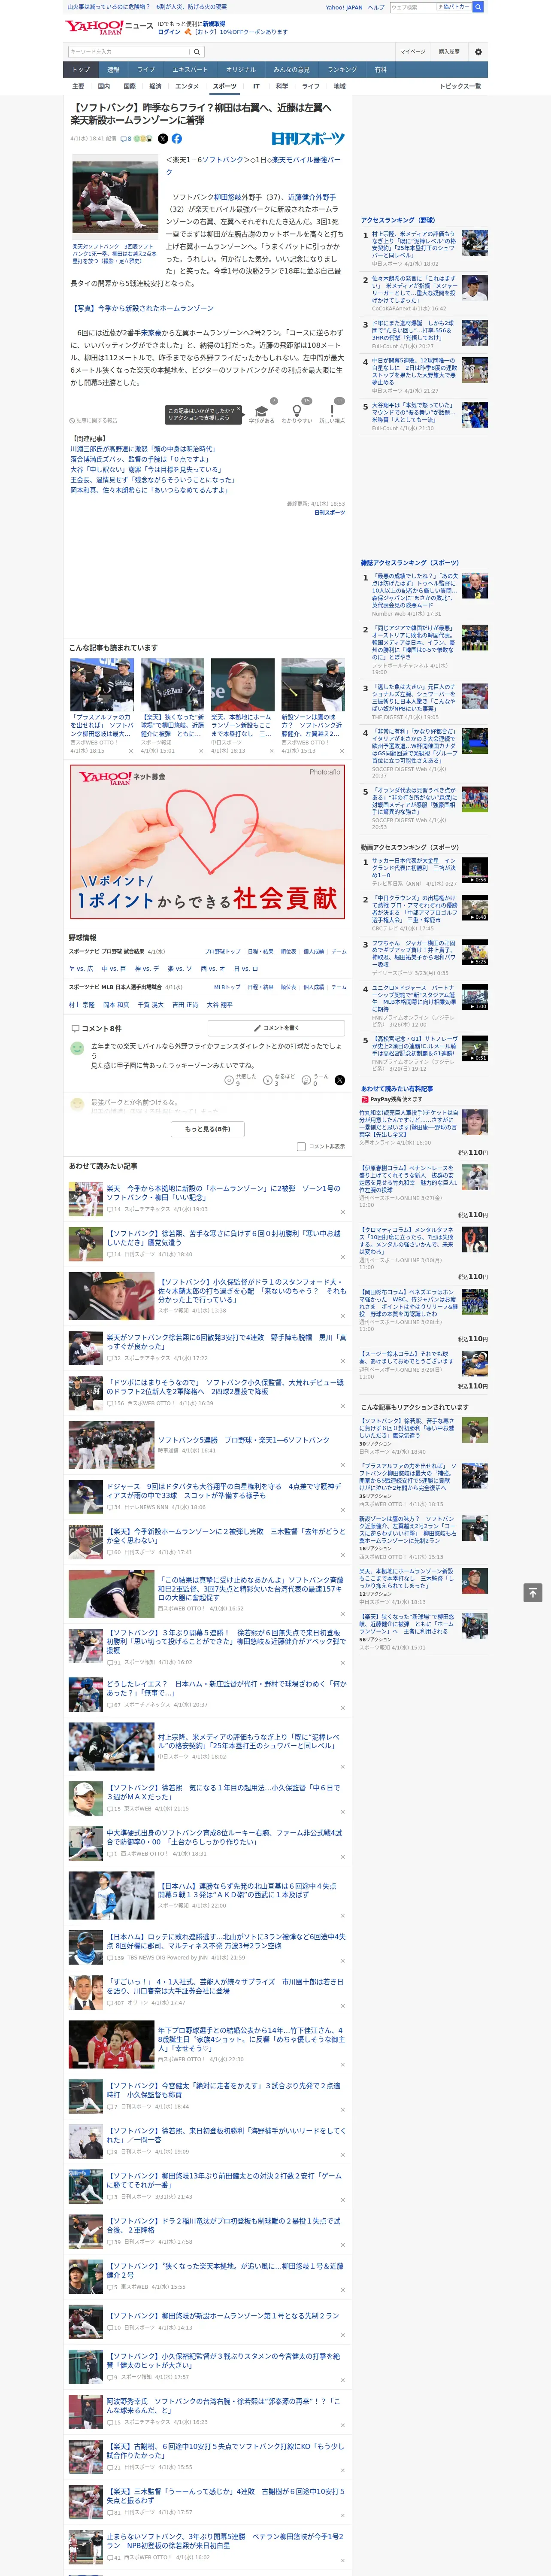This screenshot has width=551, height=2576.
Task: Click the うーん reaction on the first comment
Action: (x=307, y=1080)
